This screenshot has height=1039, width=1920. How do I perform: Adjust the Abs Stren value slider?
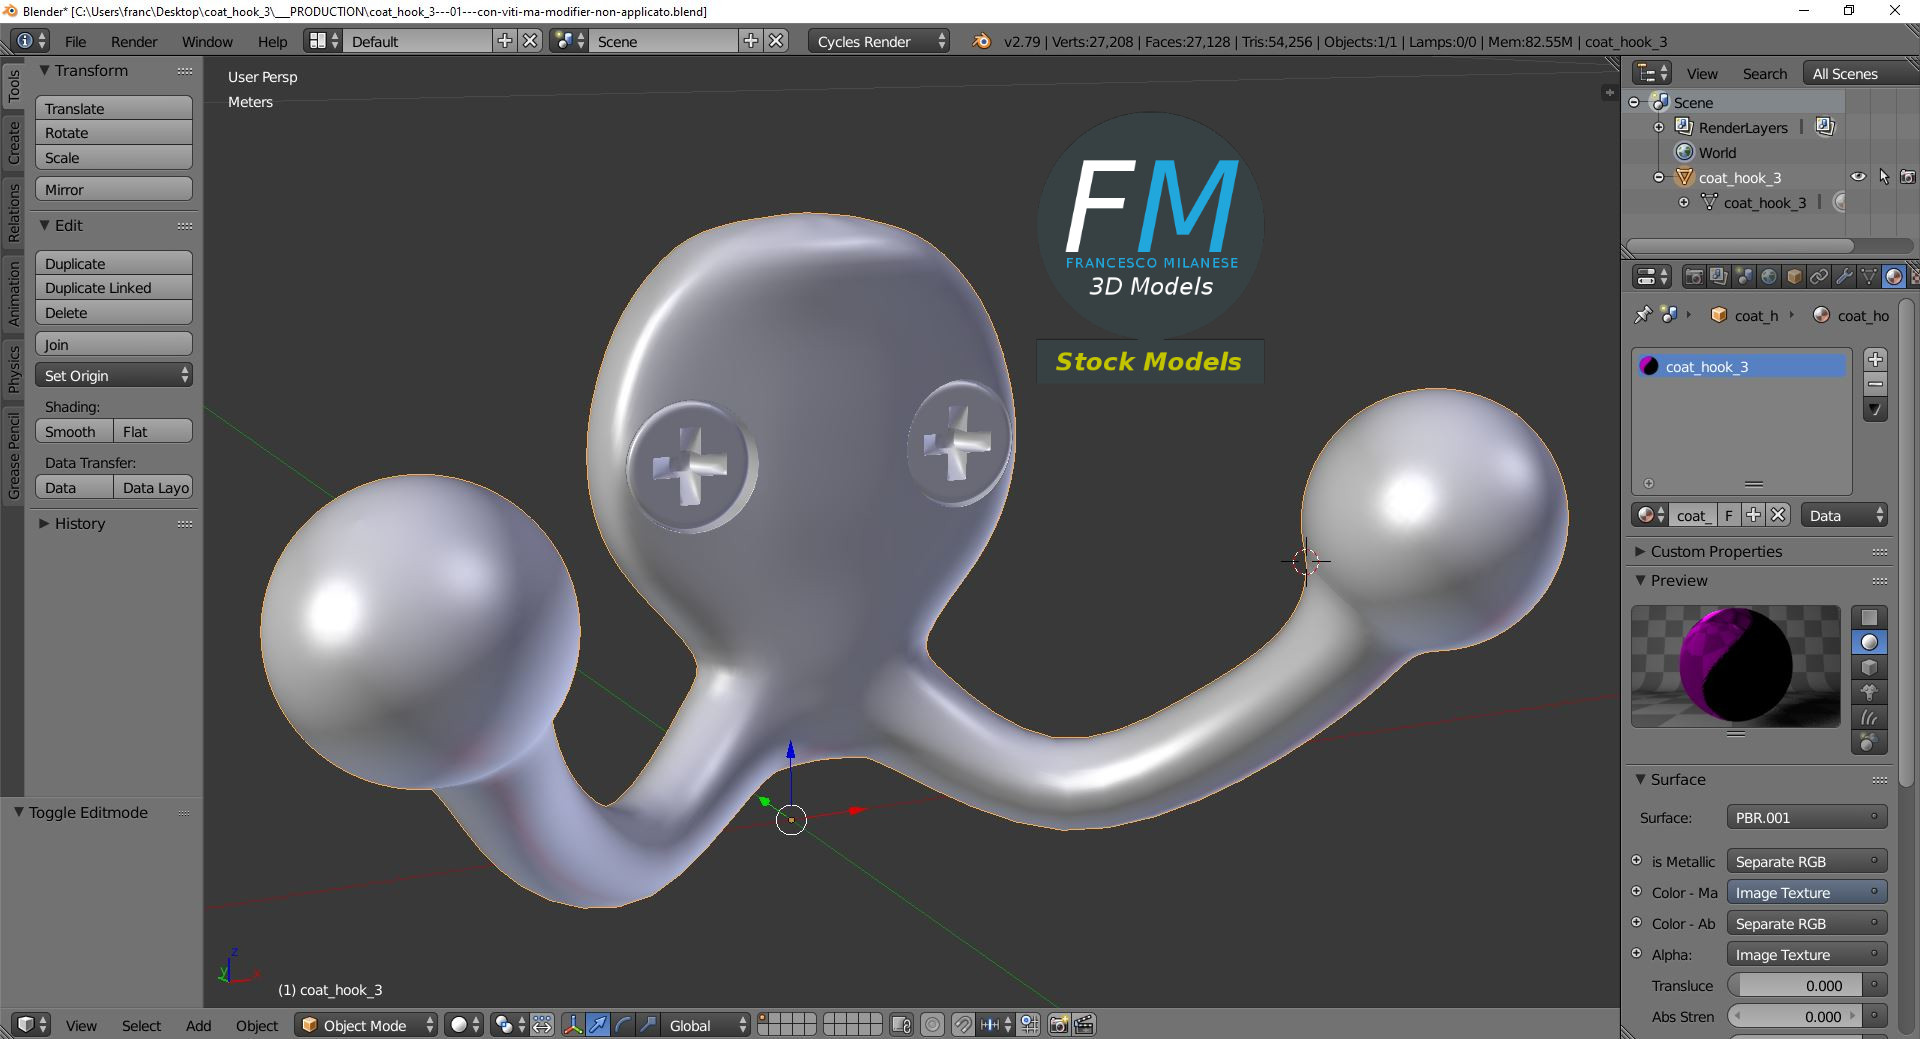(1794, 1016)
